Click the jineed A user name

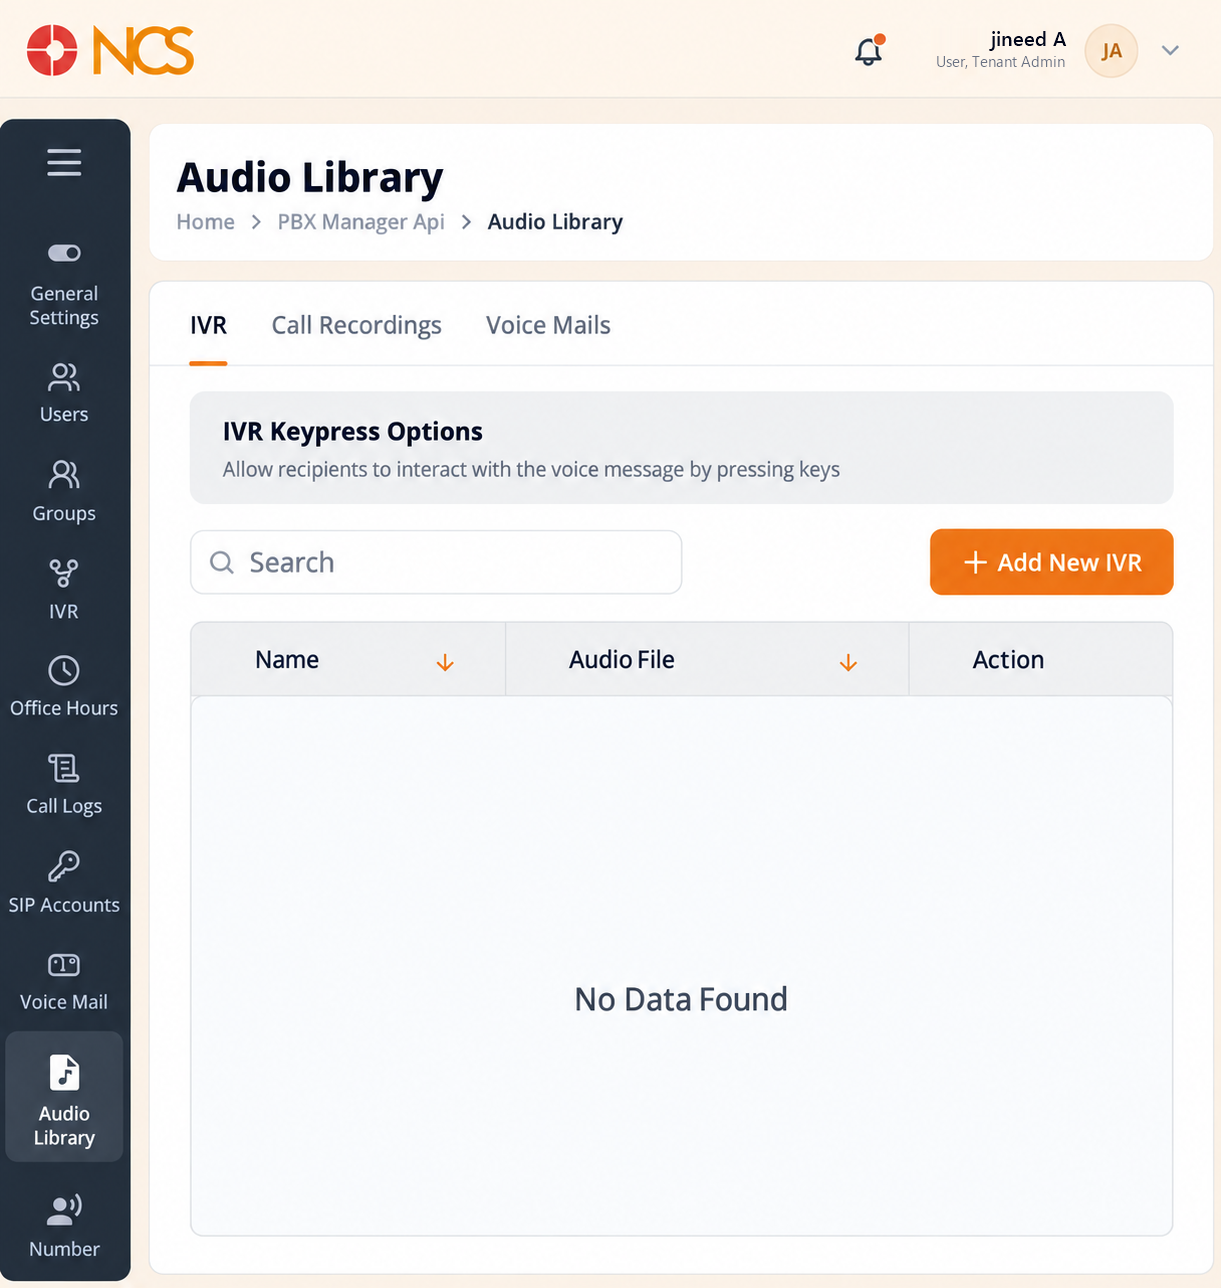pos(1028,39)
